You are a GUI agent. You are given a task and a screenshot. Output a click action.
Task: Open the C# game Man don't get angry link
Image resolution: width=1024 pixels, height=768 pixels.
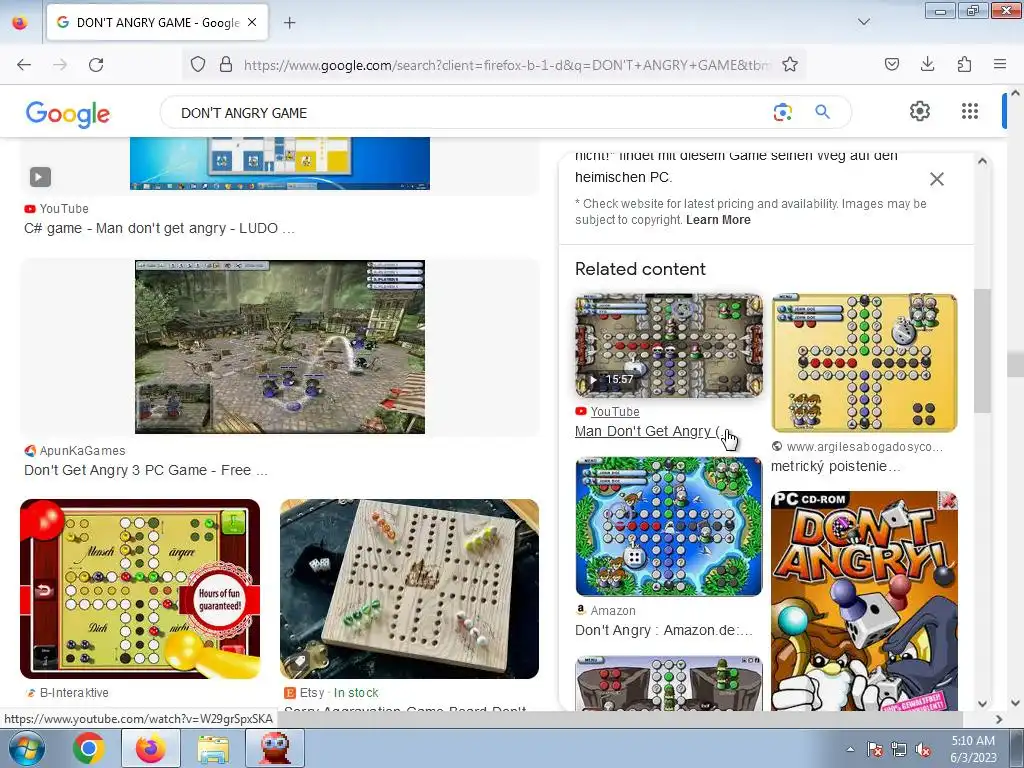[x=159, y=229]
